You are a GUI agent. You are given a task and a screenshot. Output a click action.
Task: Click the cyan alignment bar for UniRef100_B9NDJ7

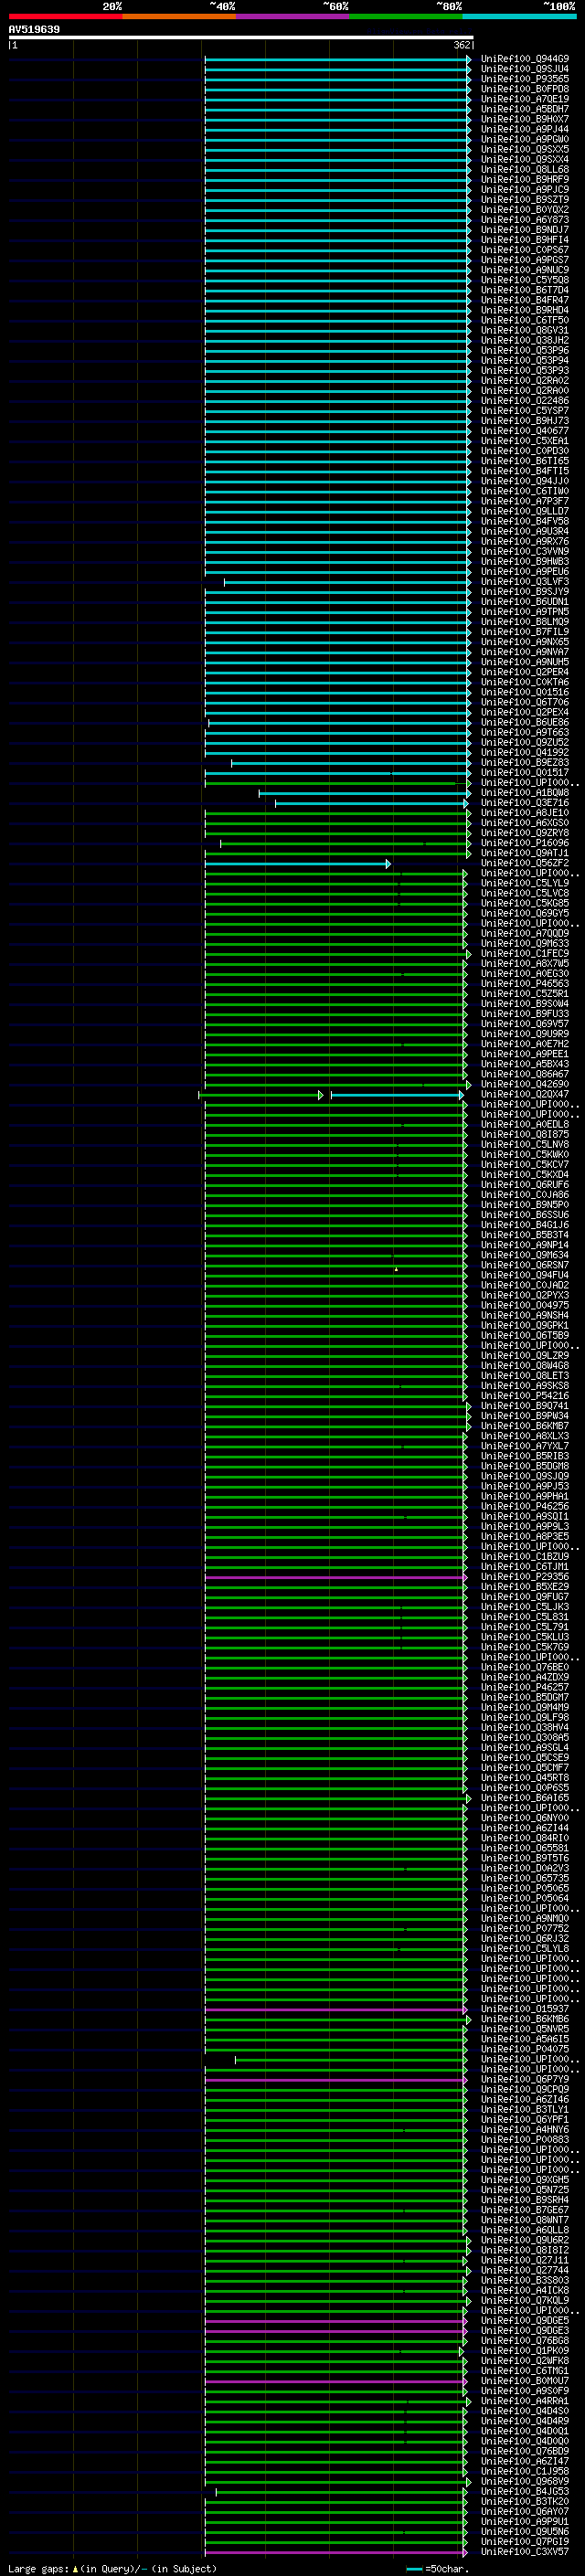pos(337,230)
